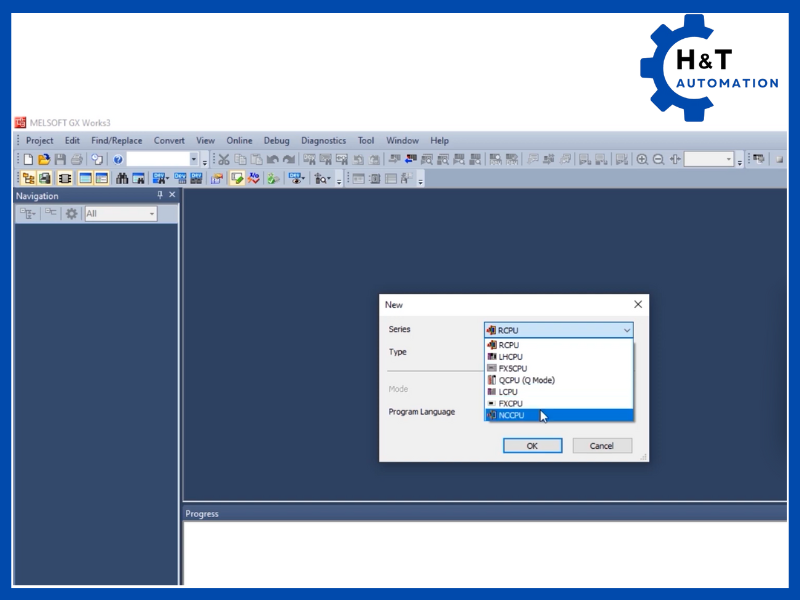Viewport: 800px width, 600px height.
Task: Click the Zoom Out magnifier icon
Action: (x=658, y=159)
